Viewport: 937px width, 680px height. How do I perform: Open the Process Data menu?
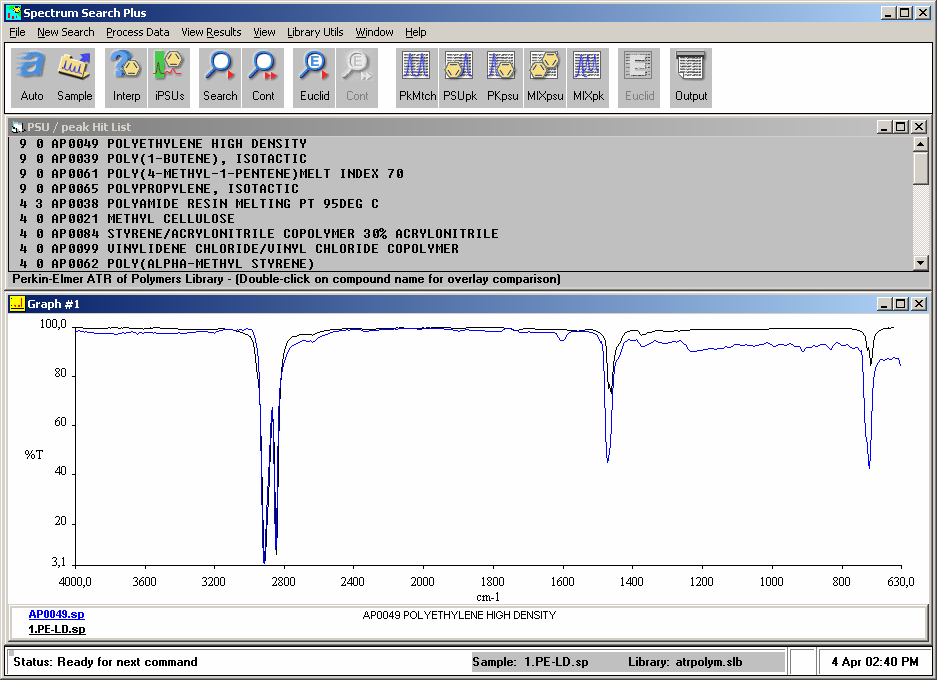pos(137,32)
